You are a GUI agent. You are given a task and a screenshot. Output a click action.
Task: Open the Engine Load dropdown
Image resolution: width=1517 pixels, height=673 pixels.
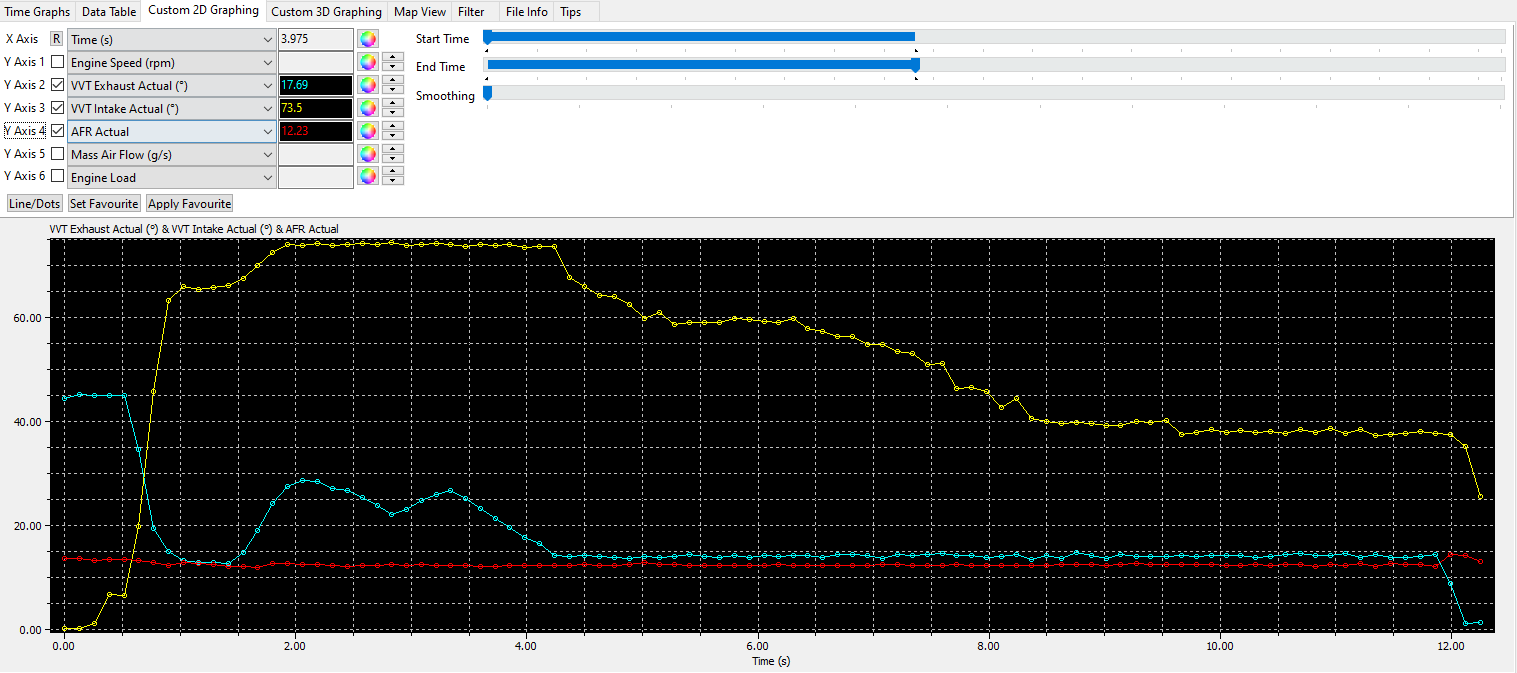pos(171,177)
